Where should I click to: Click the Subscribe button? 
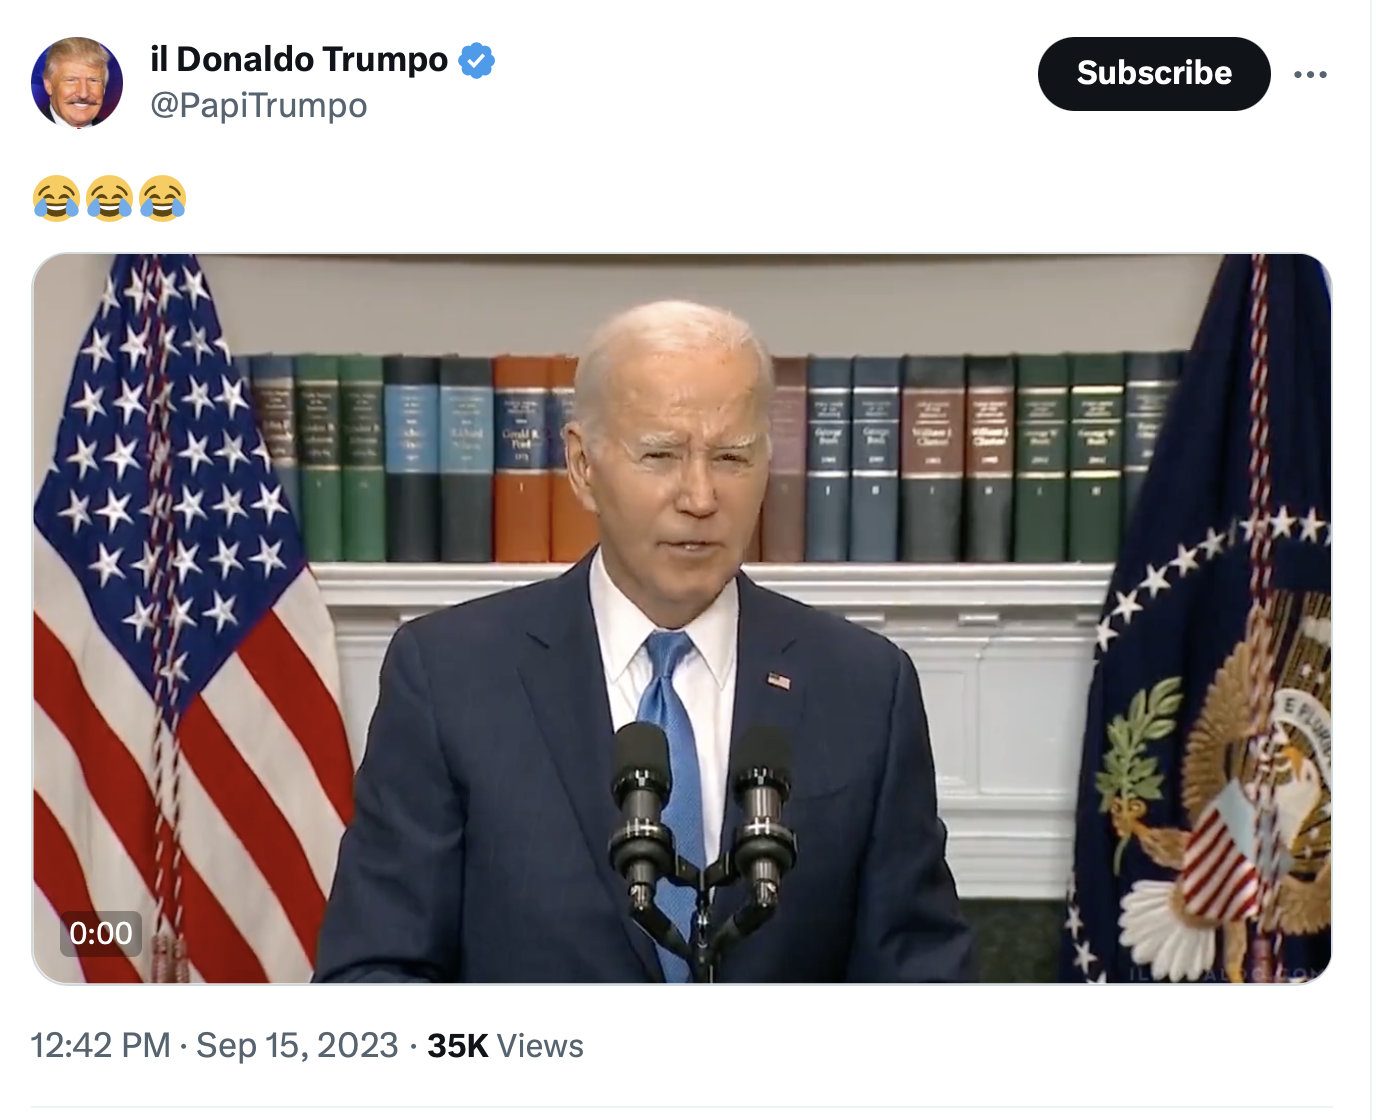1154,74
